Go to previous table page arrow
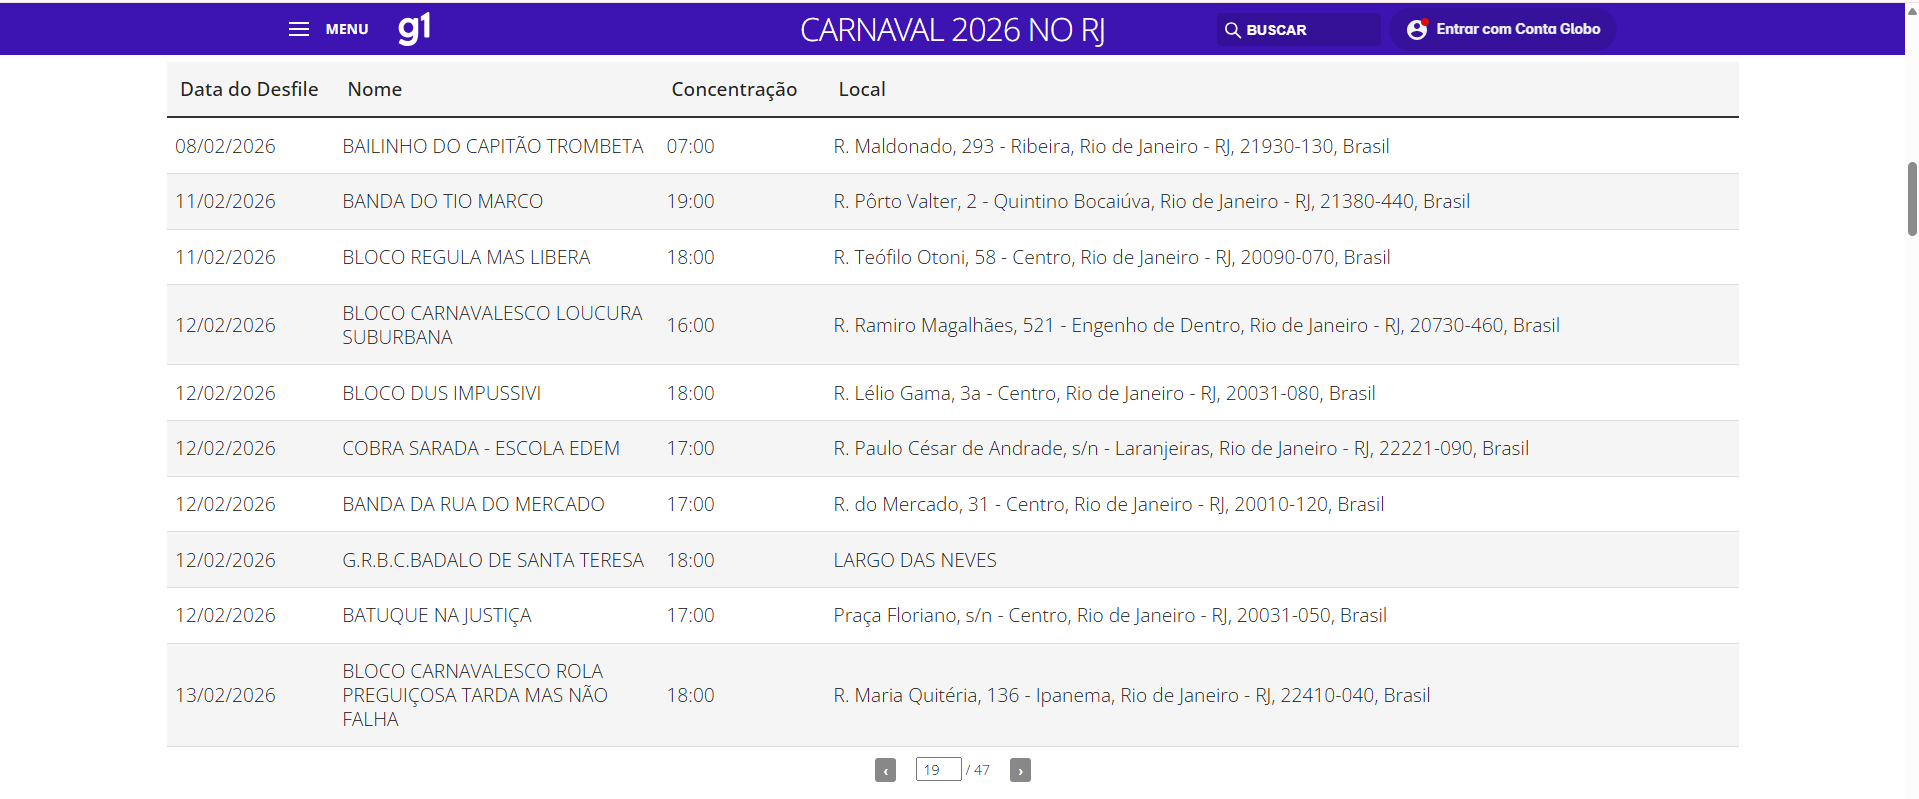1919x799 pixels. pyautogui.click(x=885, y=770)
